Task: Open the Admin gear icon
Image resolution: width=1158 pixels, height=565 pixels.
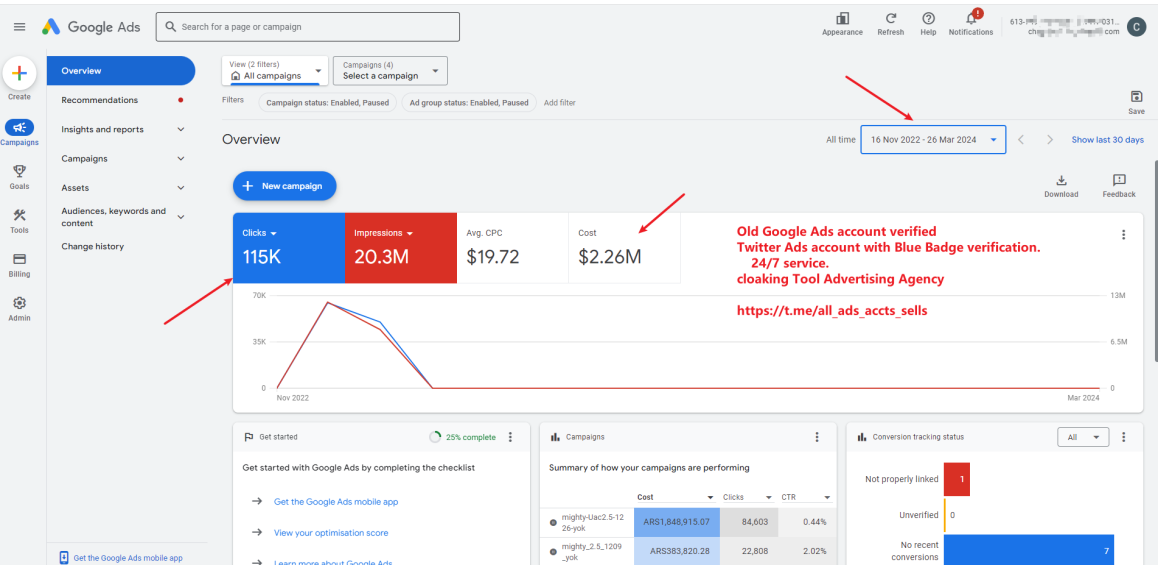Action: pyautogui.click(x=19, y=303)
